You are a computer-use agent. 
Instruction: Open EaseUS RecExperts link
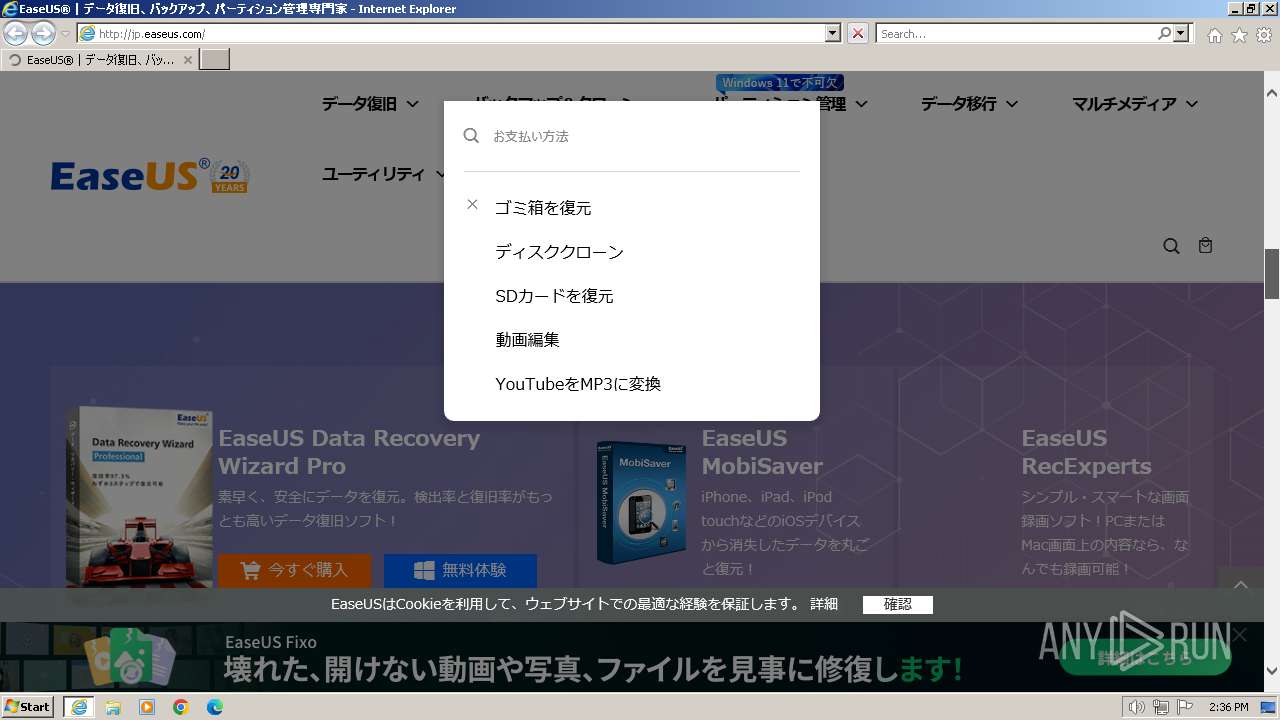(x=1086, y=452)
